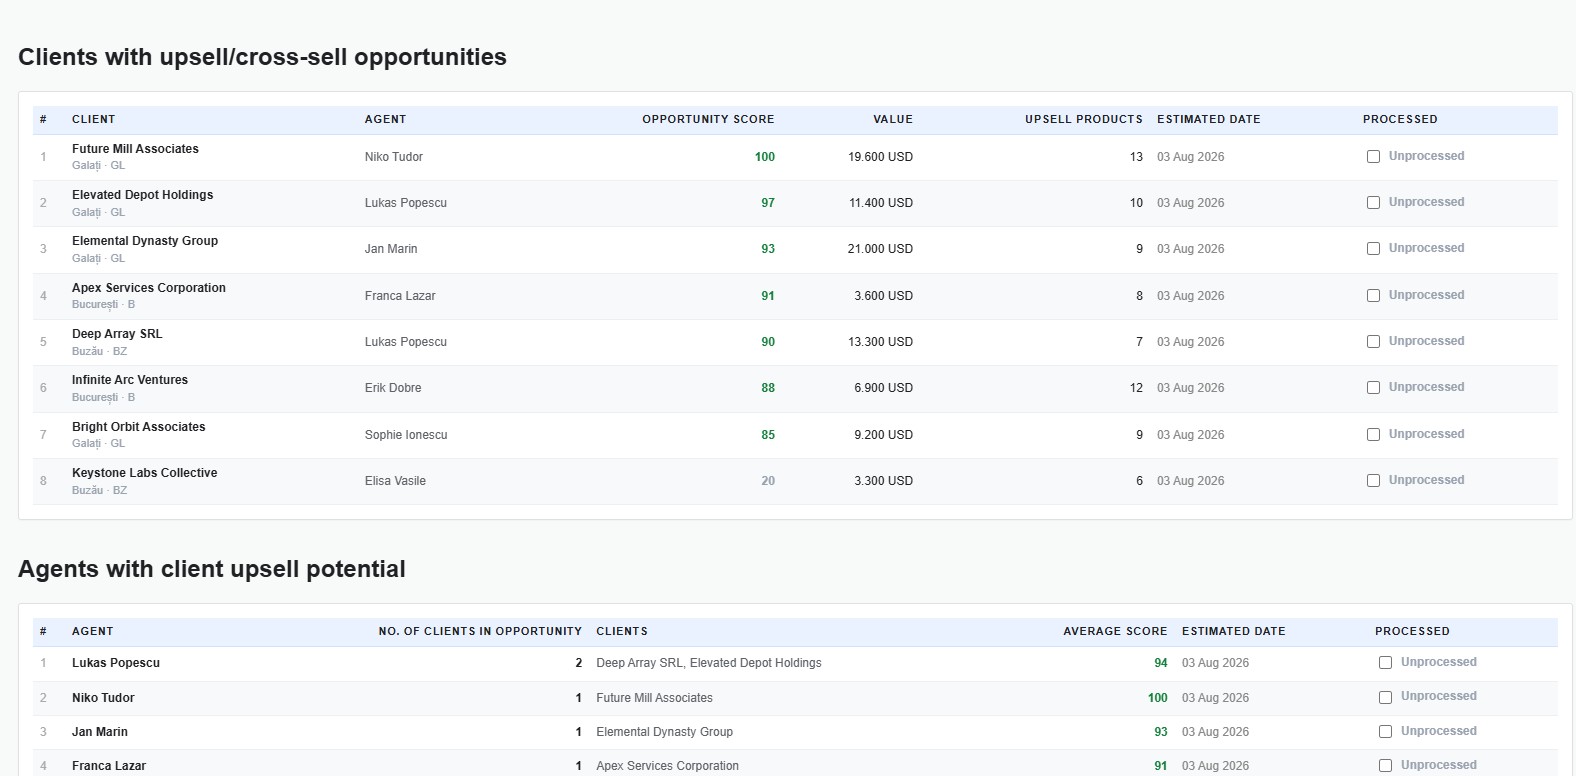Click Jan Marin in the agents table

tap(100, 732)
